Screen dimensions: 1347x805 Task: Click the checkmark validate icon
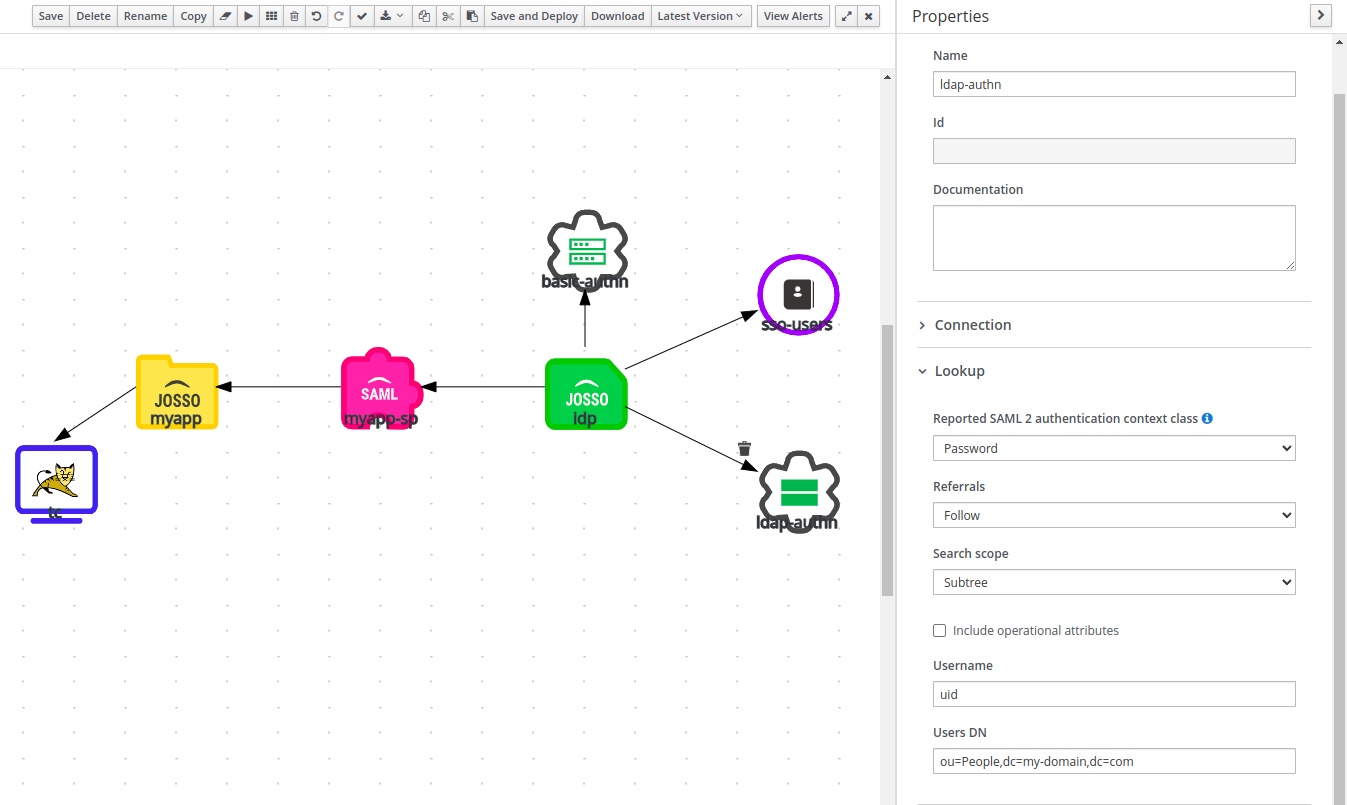pyautogui.click(x=362, y=16)
